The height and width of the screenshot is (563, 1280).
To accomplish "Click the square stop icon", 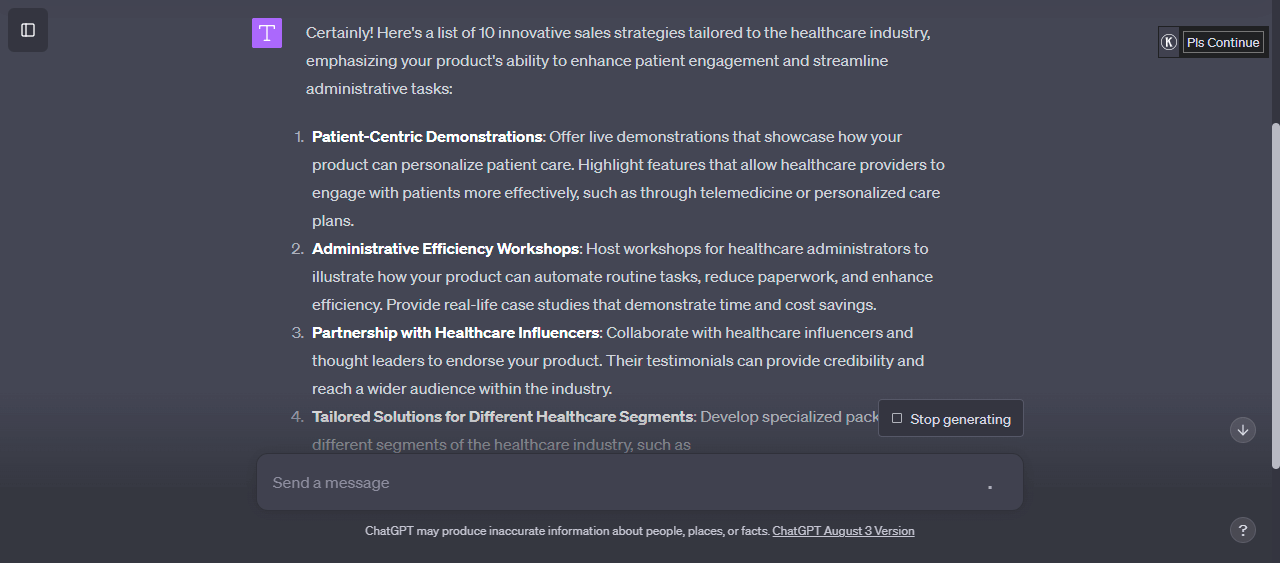I will pyautogui.click(x=897, y=419).
